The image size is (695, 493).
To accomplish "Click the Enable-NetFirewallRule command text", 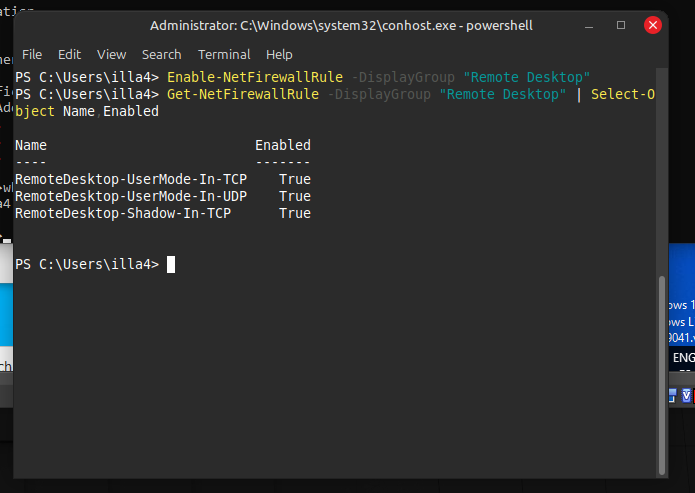I will (257, 77).
